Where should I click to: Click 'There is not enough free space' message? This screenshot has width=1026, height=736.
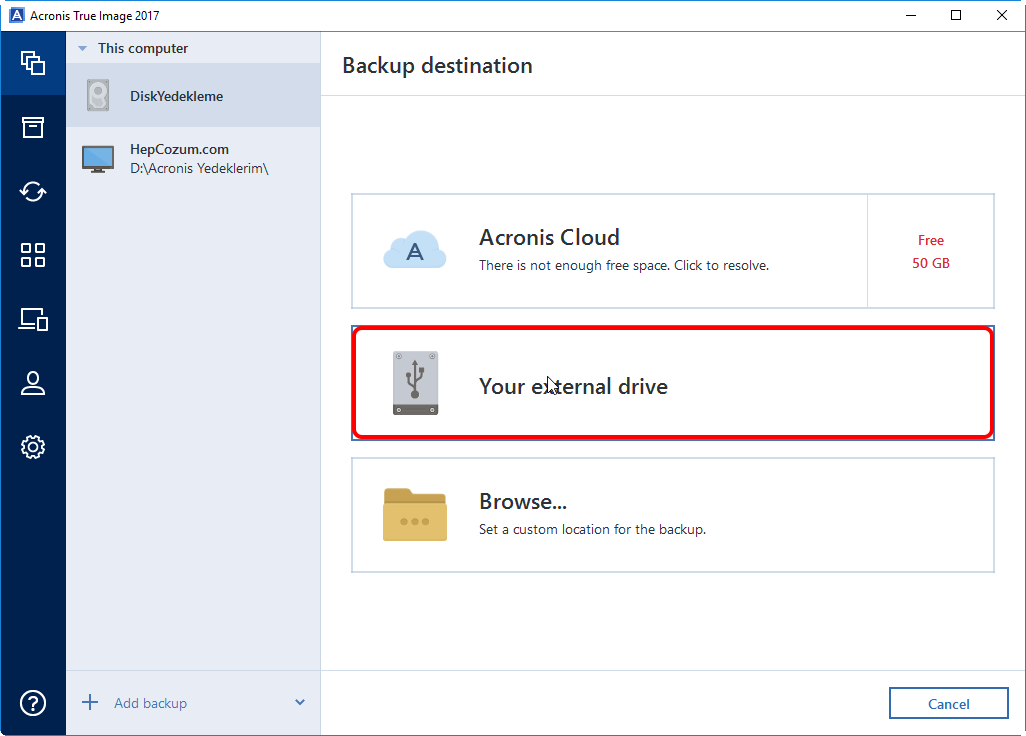(624, 266)
